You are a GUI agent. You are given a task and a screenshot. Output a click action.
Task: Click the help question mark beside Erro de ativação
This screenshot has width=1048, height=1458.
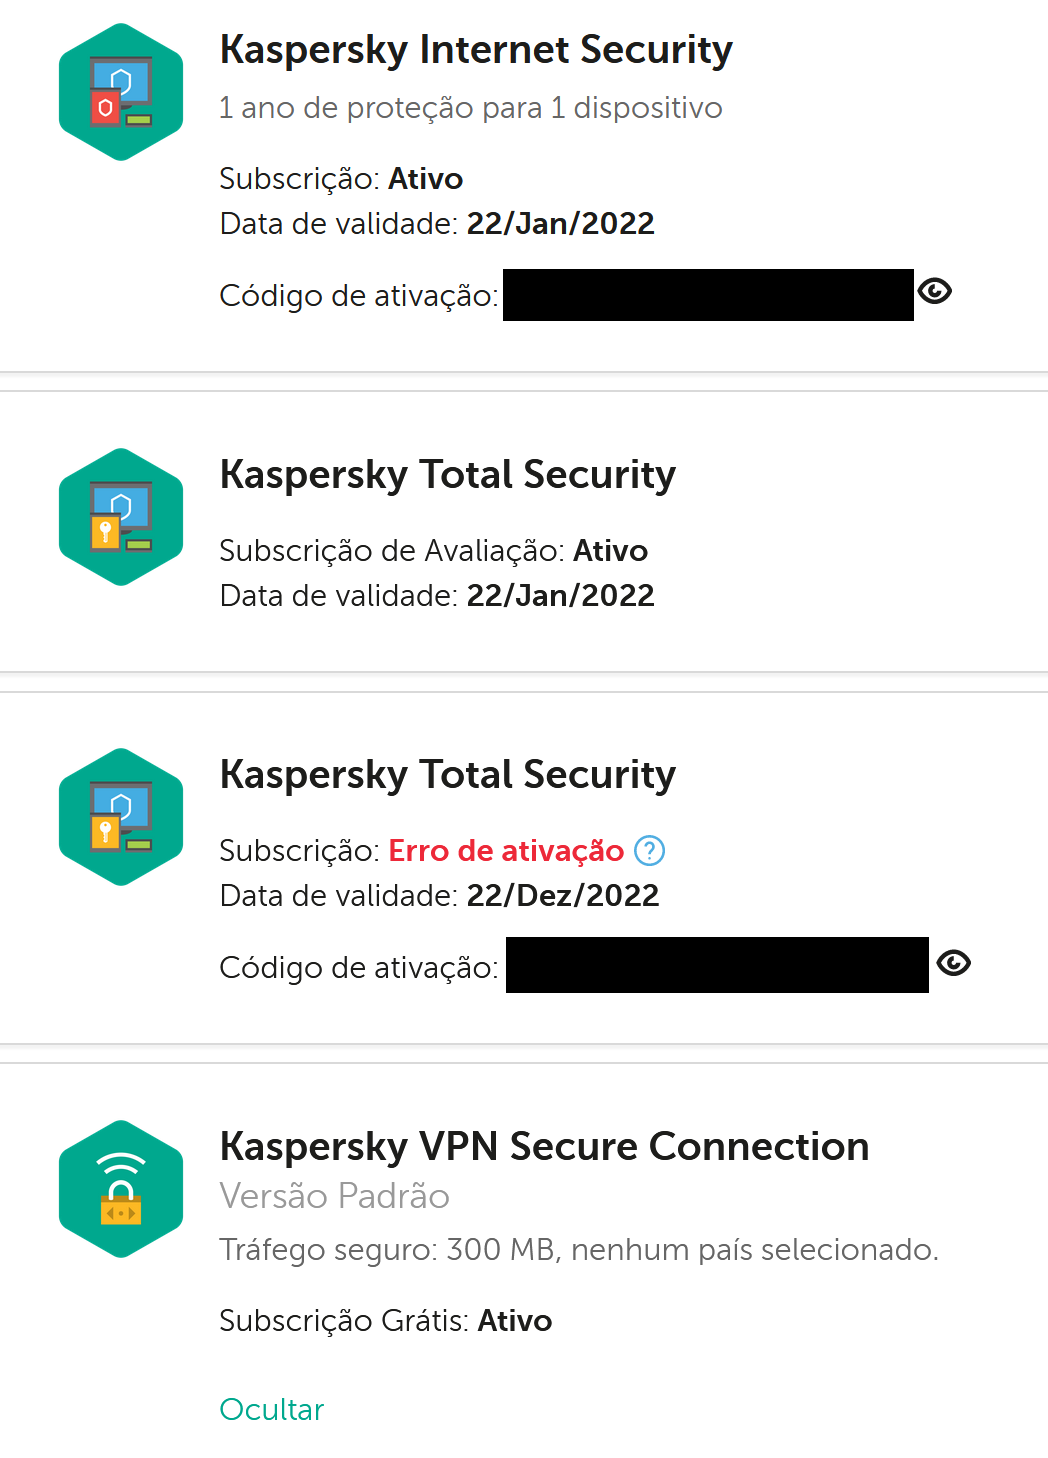click(650, 850)
